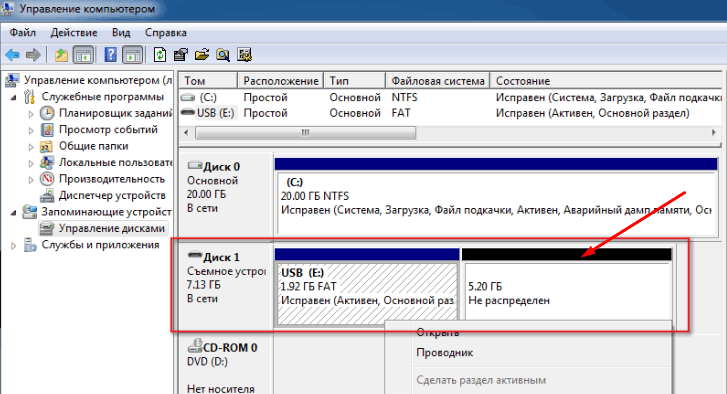Viewport: 727px width, 394px height.
Task: Click the rightmost settings list toolbar icon
Action: tap(244, 55)
